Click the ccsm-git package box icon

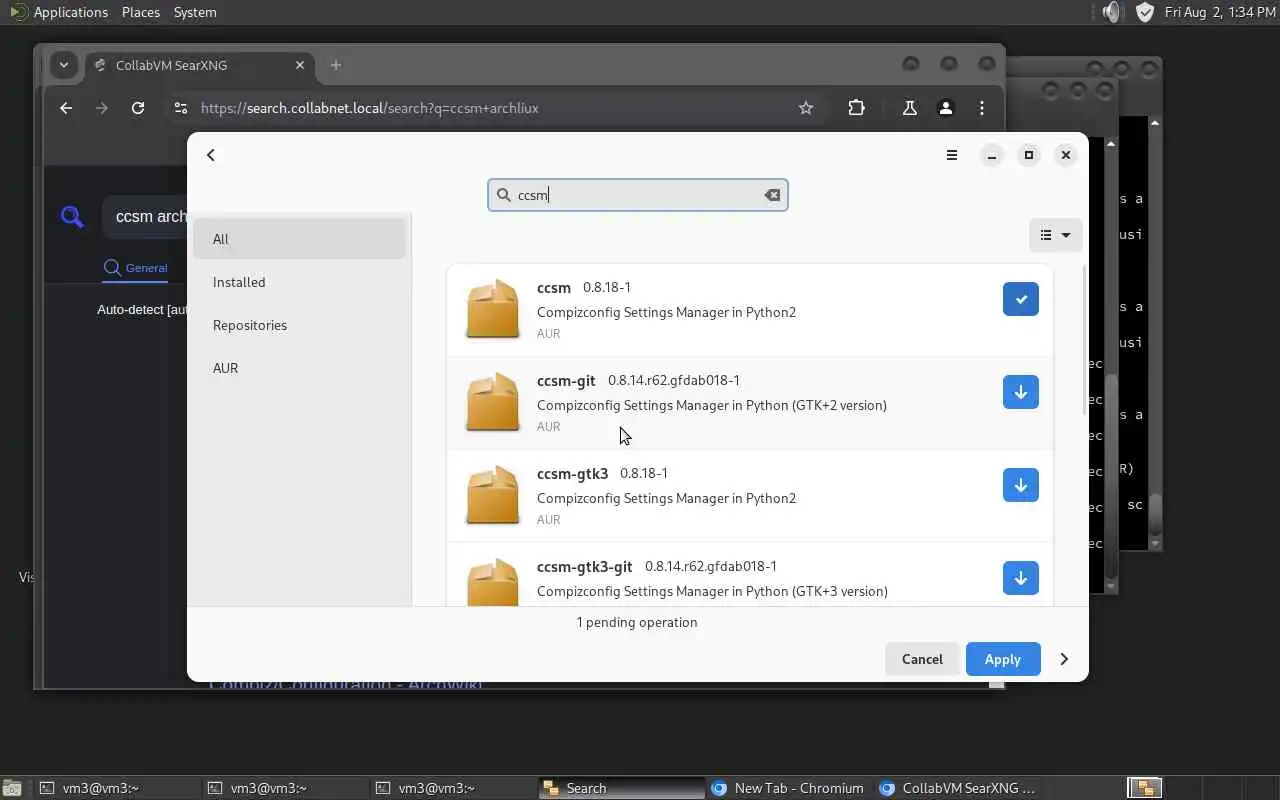(493, 402)
